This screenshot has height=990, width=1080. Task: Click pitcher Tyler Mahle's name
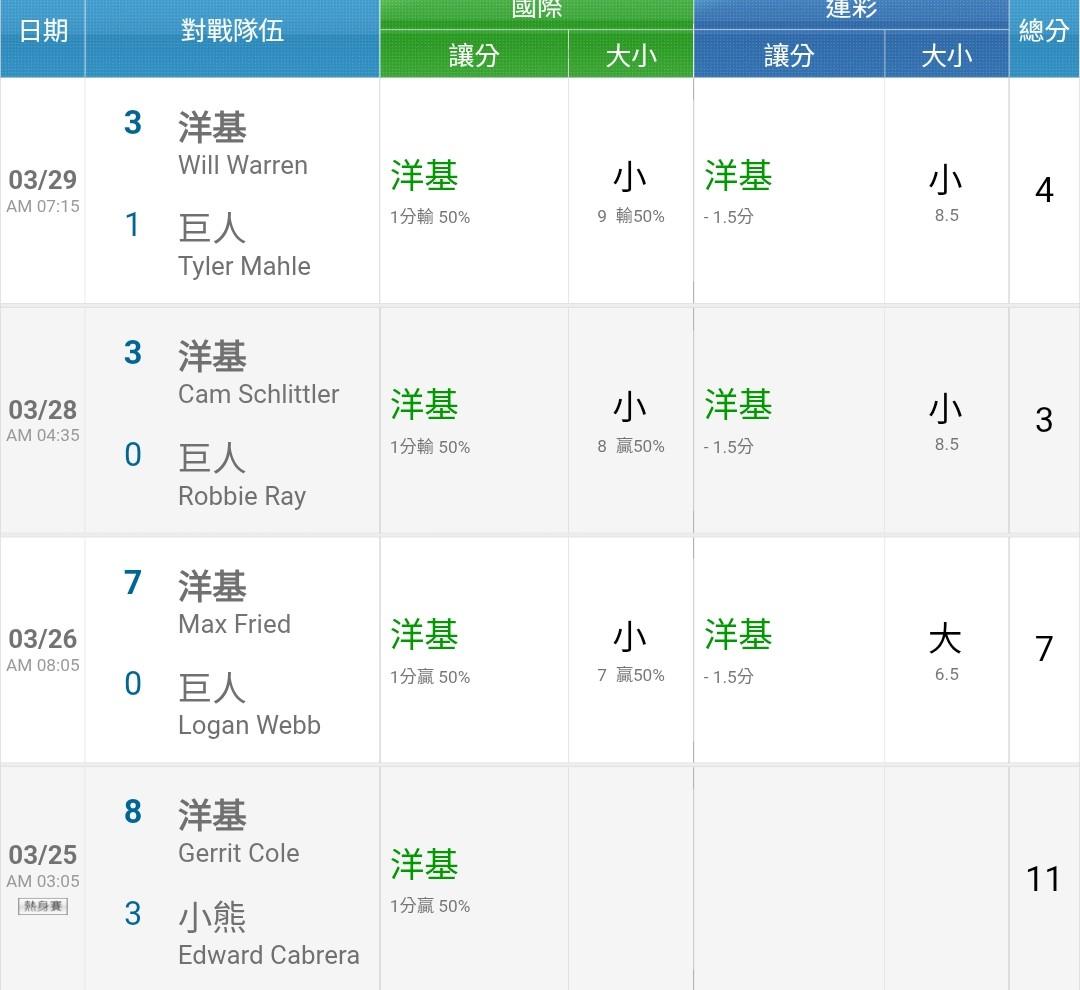pos(244,266)
